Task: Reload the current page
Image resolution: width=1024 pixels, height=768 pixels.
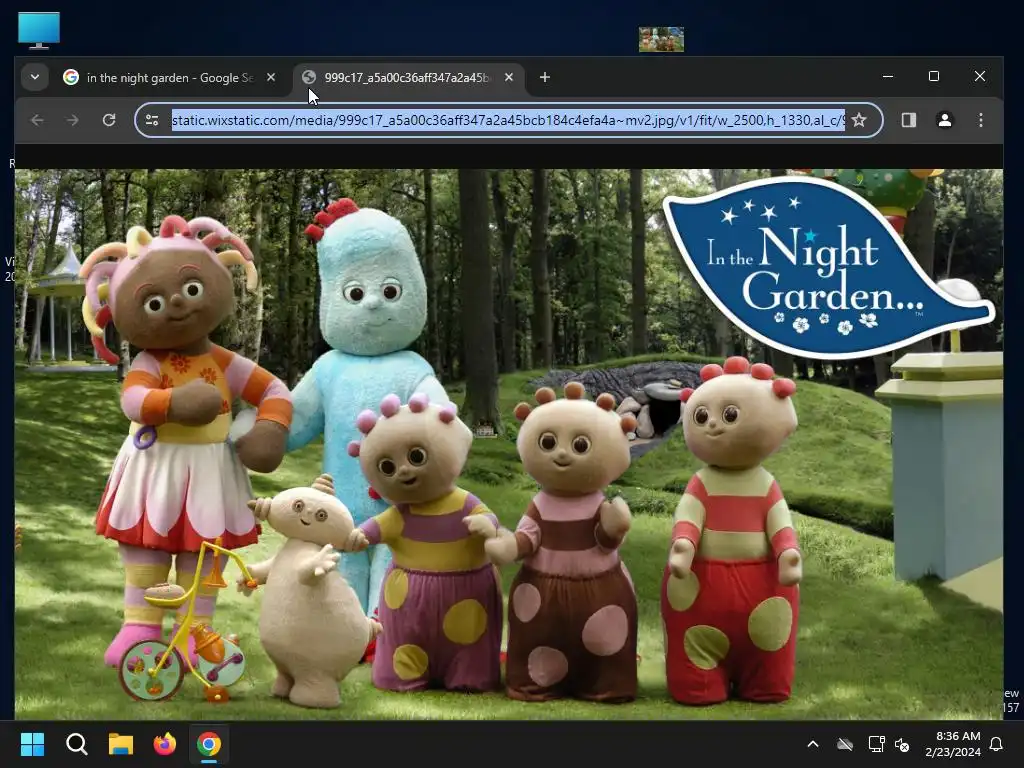Action: (109, 120)
